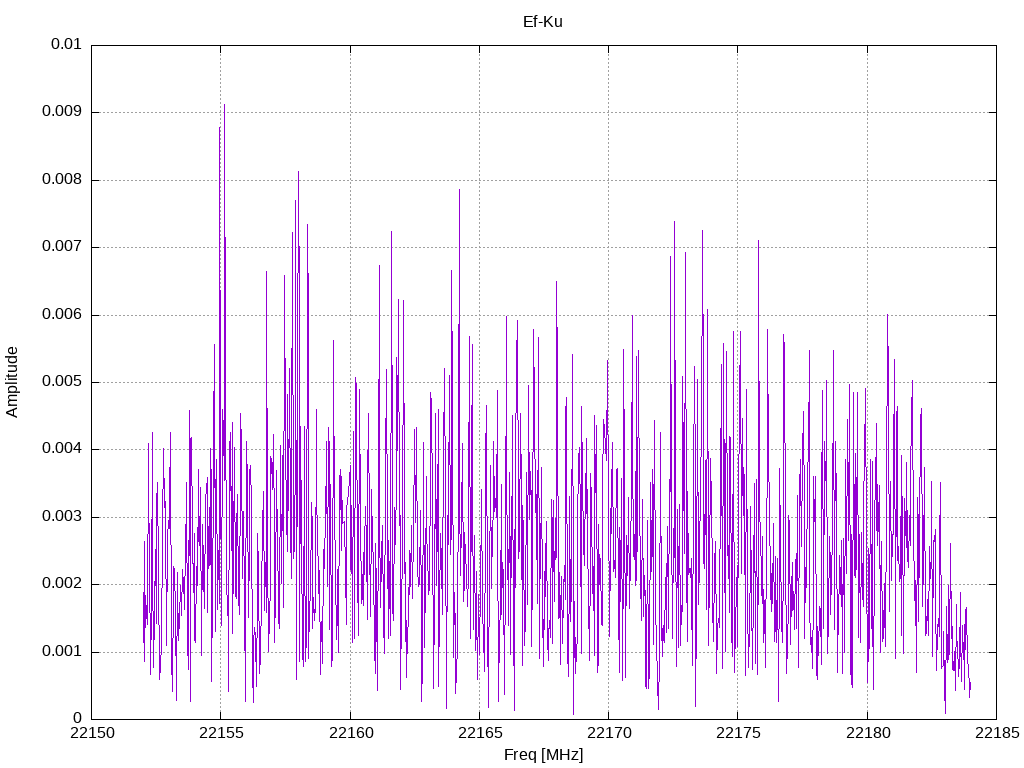The width and height of the screenshot is (1024, 768).
Task: Click the 0.008 y-axis tick label
Action: pos(62,179)
